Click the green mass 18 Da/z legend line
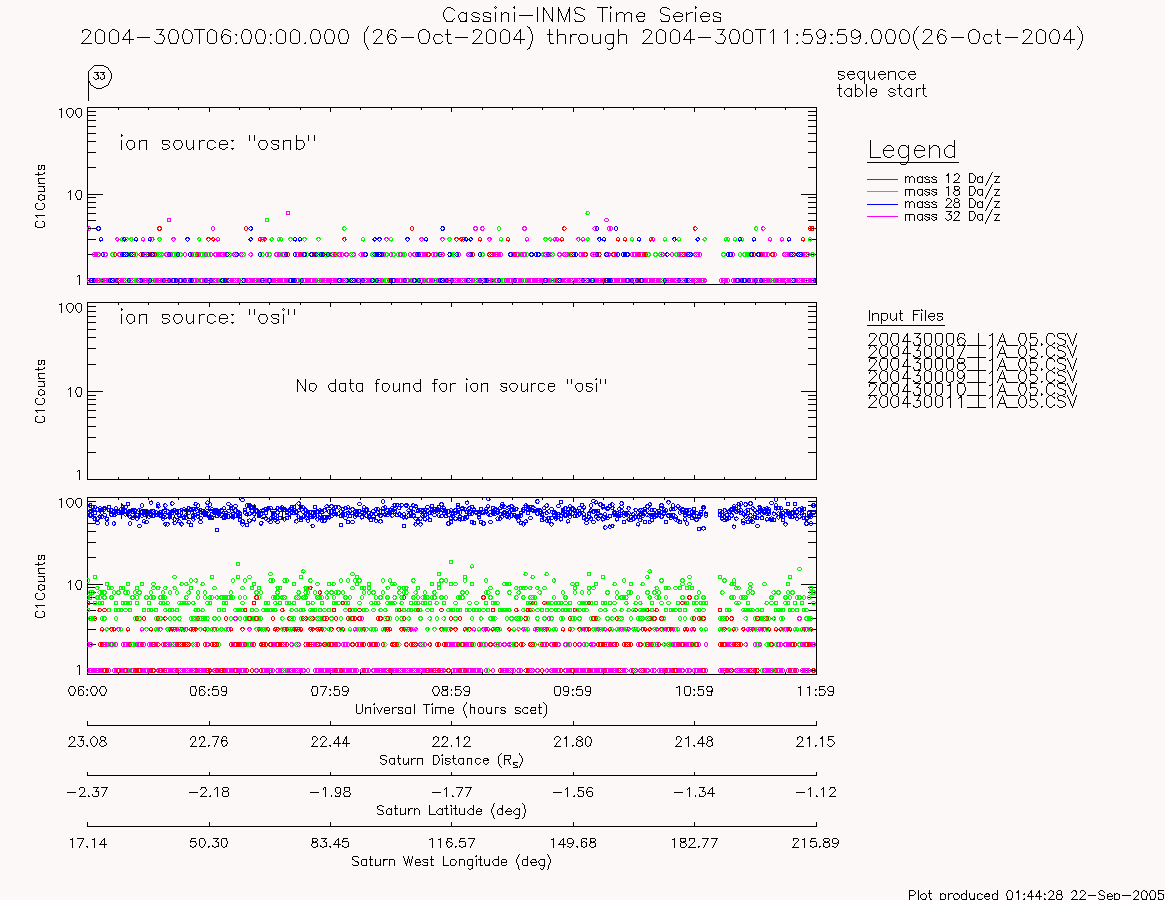Screen dimensions: 1165x900 click(883, 192)
